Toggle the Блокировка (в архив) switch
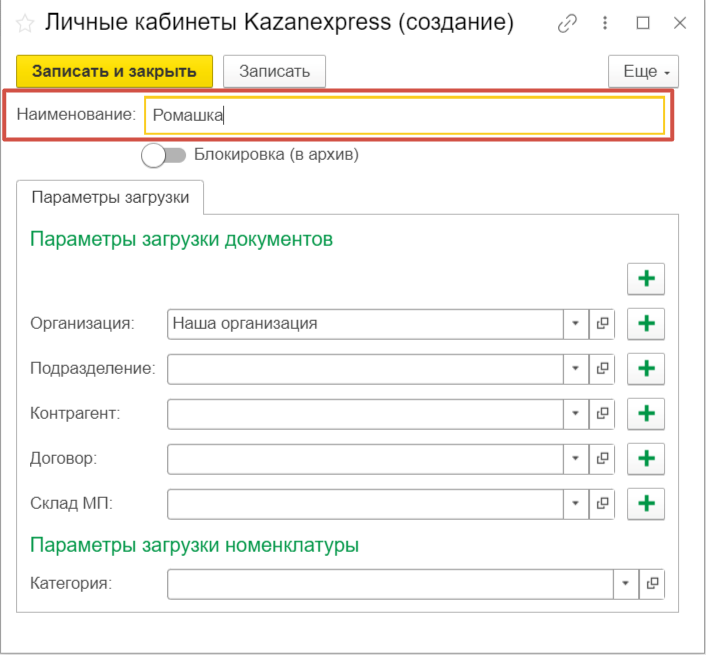Screen dimensions: 706x655 point(164,155)
